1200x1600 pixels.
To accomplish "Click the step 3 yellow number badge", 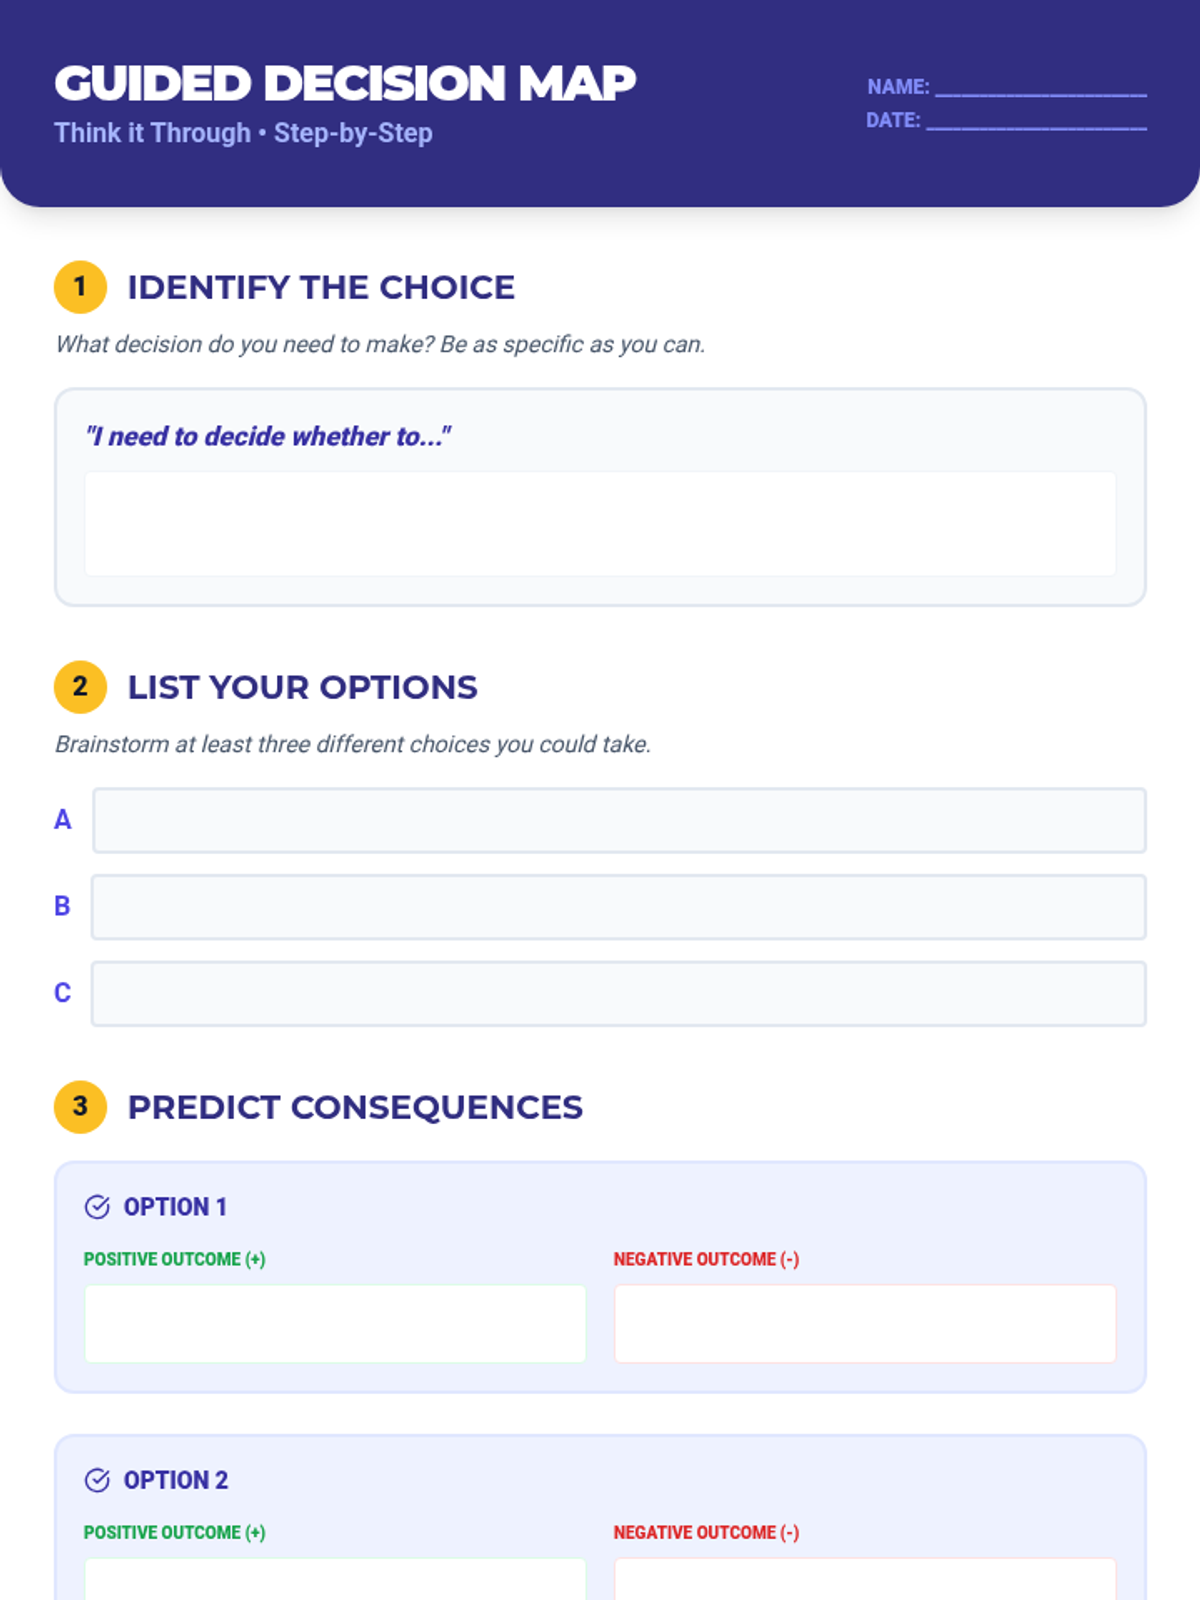I will pyautogui.click(x=80, y=1107).
